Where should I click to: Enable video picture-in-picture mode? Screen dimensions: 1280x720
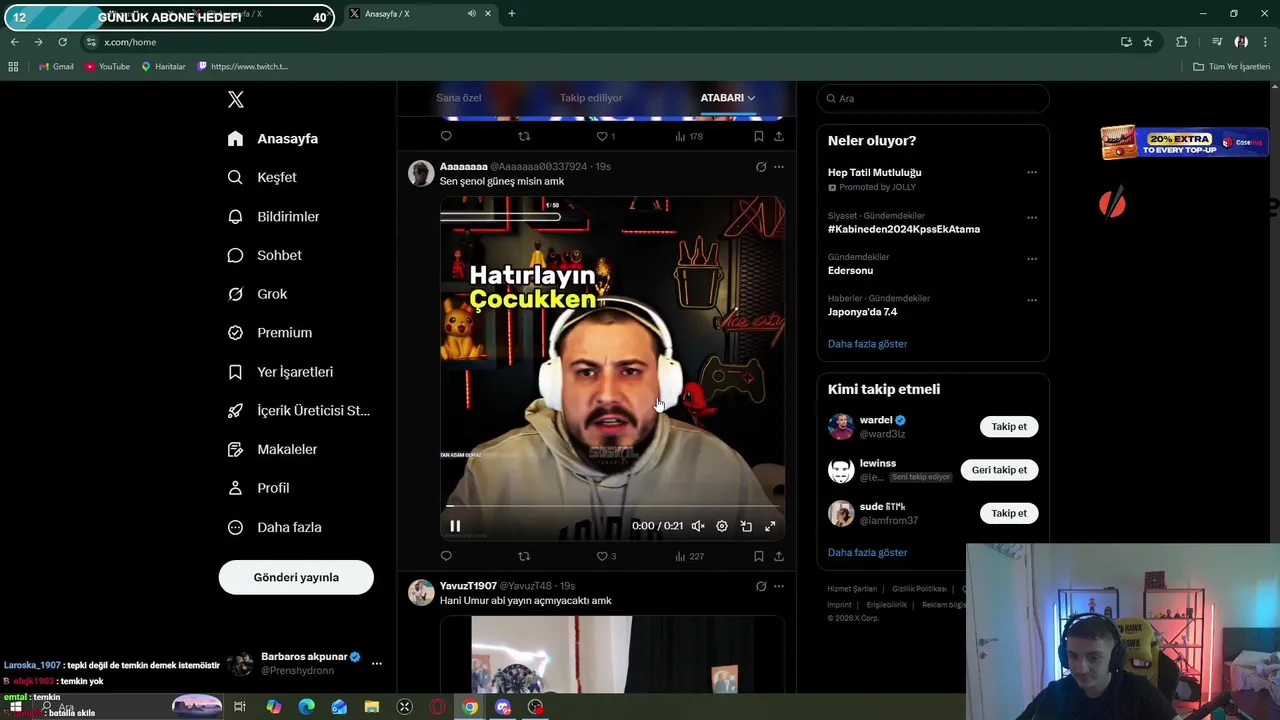coord(746,526)
